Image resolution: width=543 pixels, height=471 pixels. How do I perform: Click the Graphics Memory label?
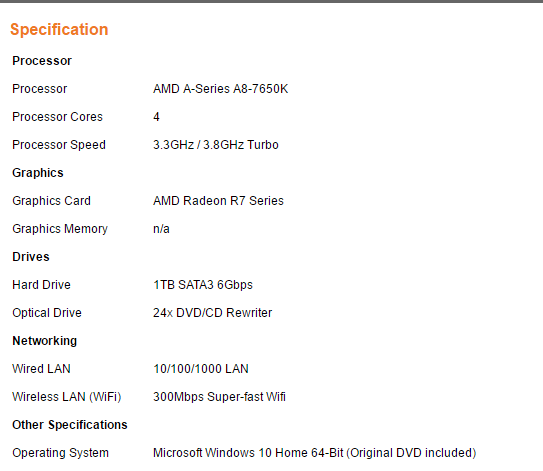pyautogui.click(x=60, y=229)
